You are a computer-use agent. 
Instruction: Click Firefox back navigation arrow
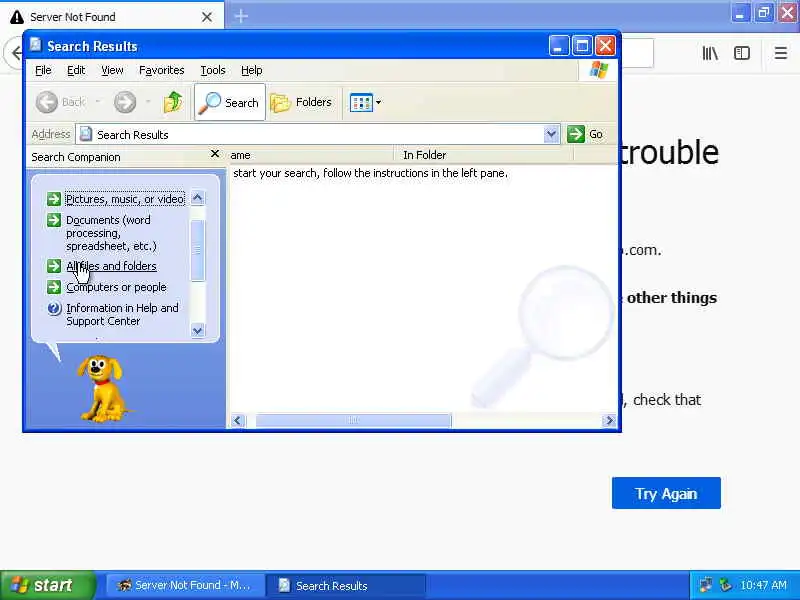[x=15, y=53]
